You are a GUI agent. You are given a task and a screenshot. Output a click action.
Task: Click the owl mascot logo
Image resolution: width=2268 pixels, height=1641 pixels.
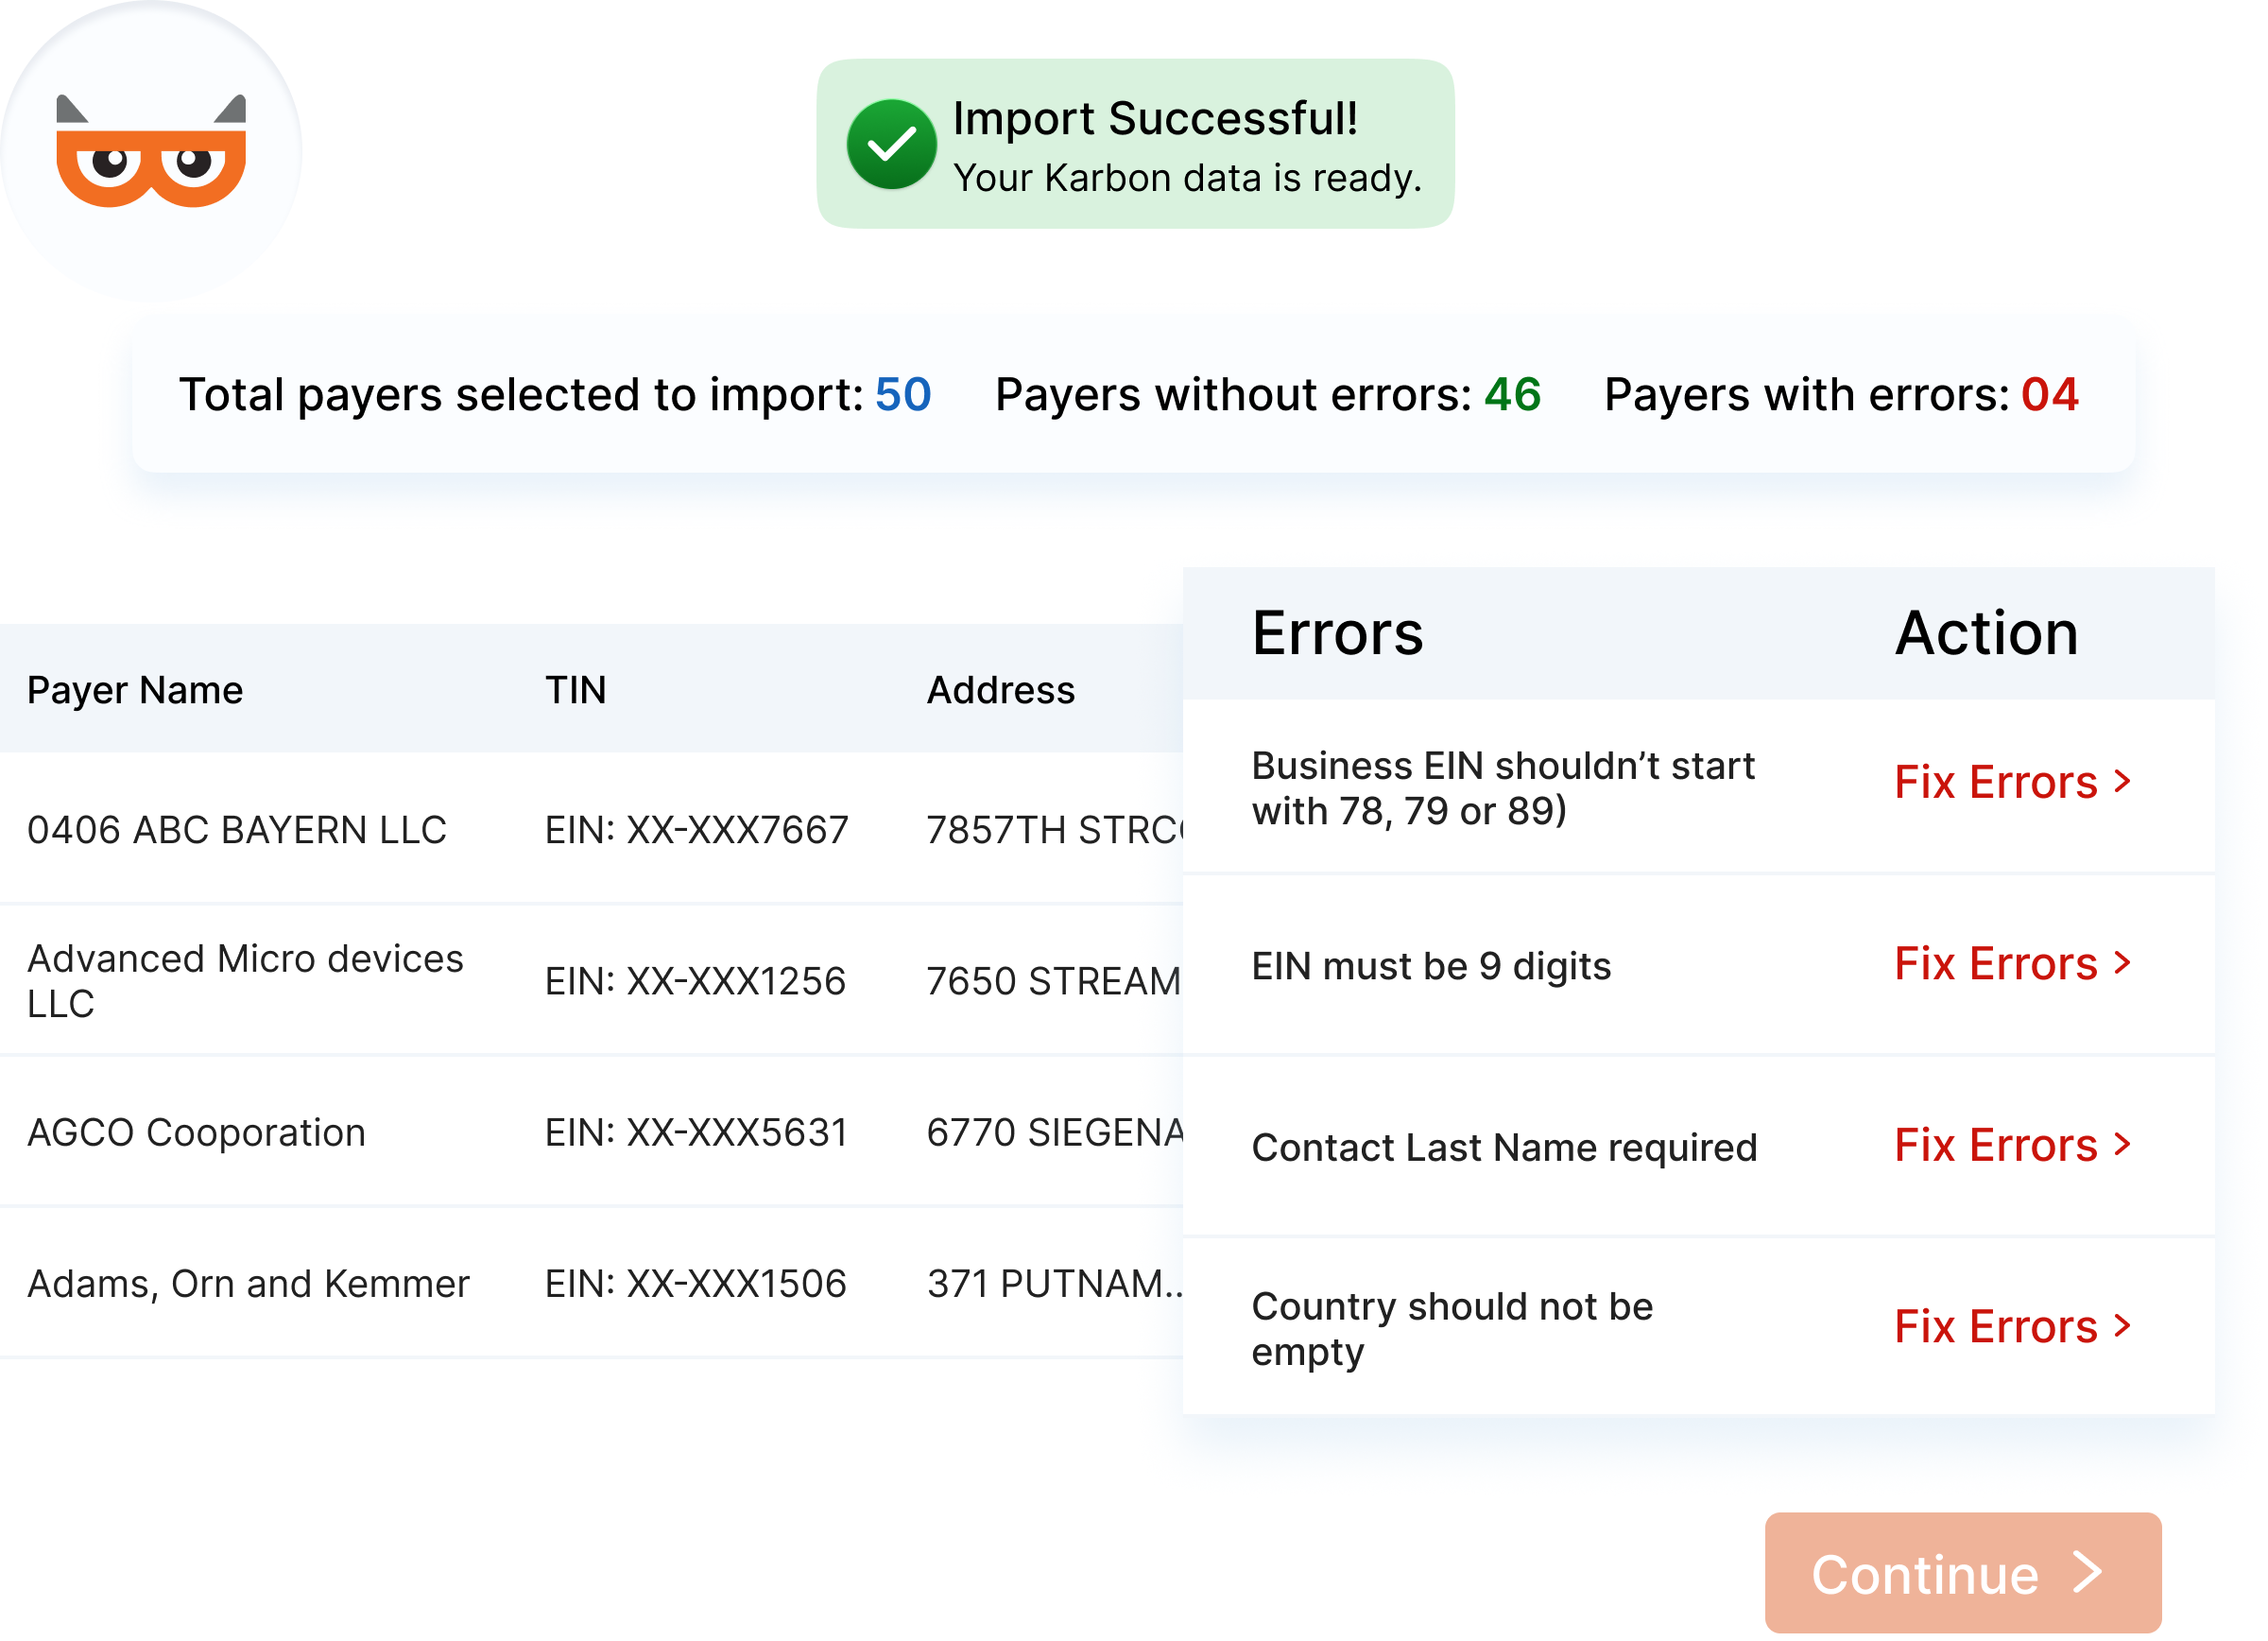150,152
